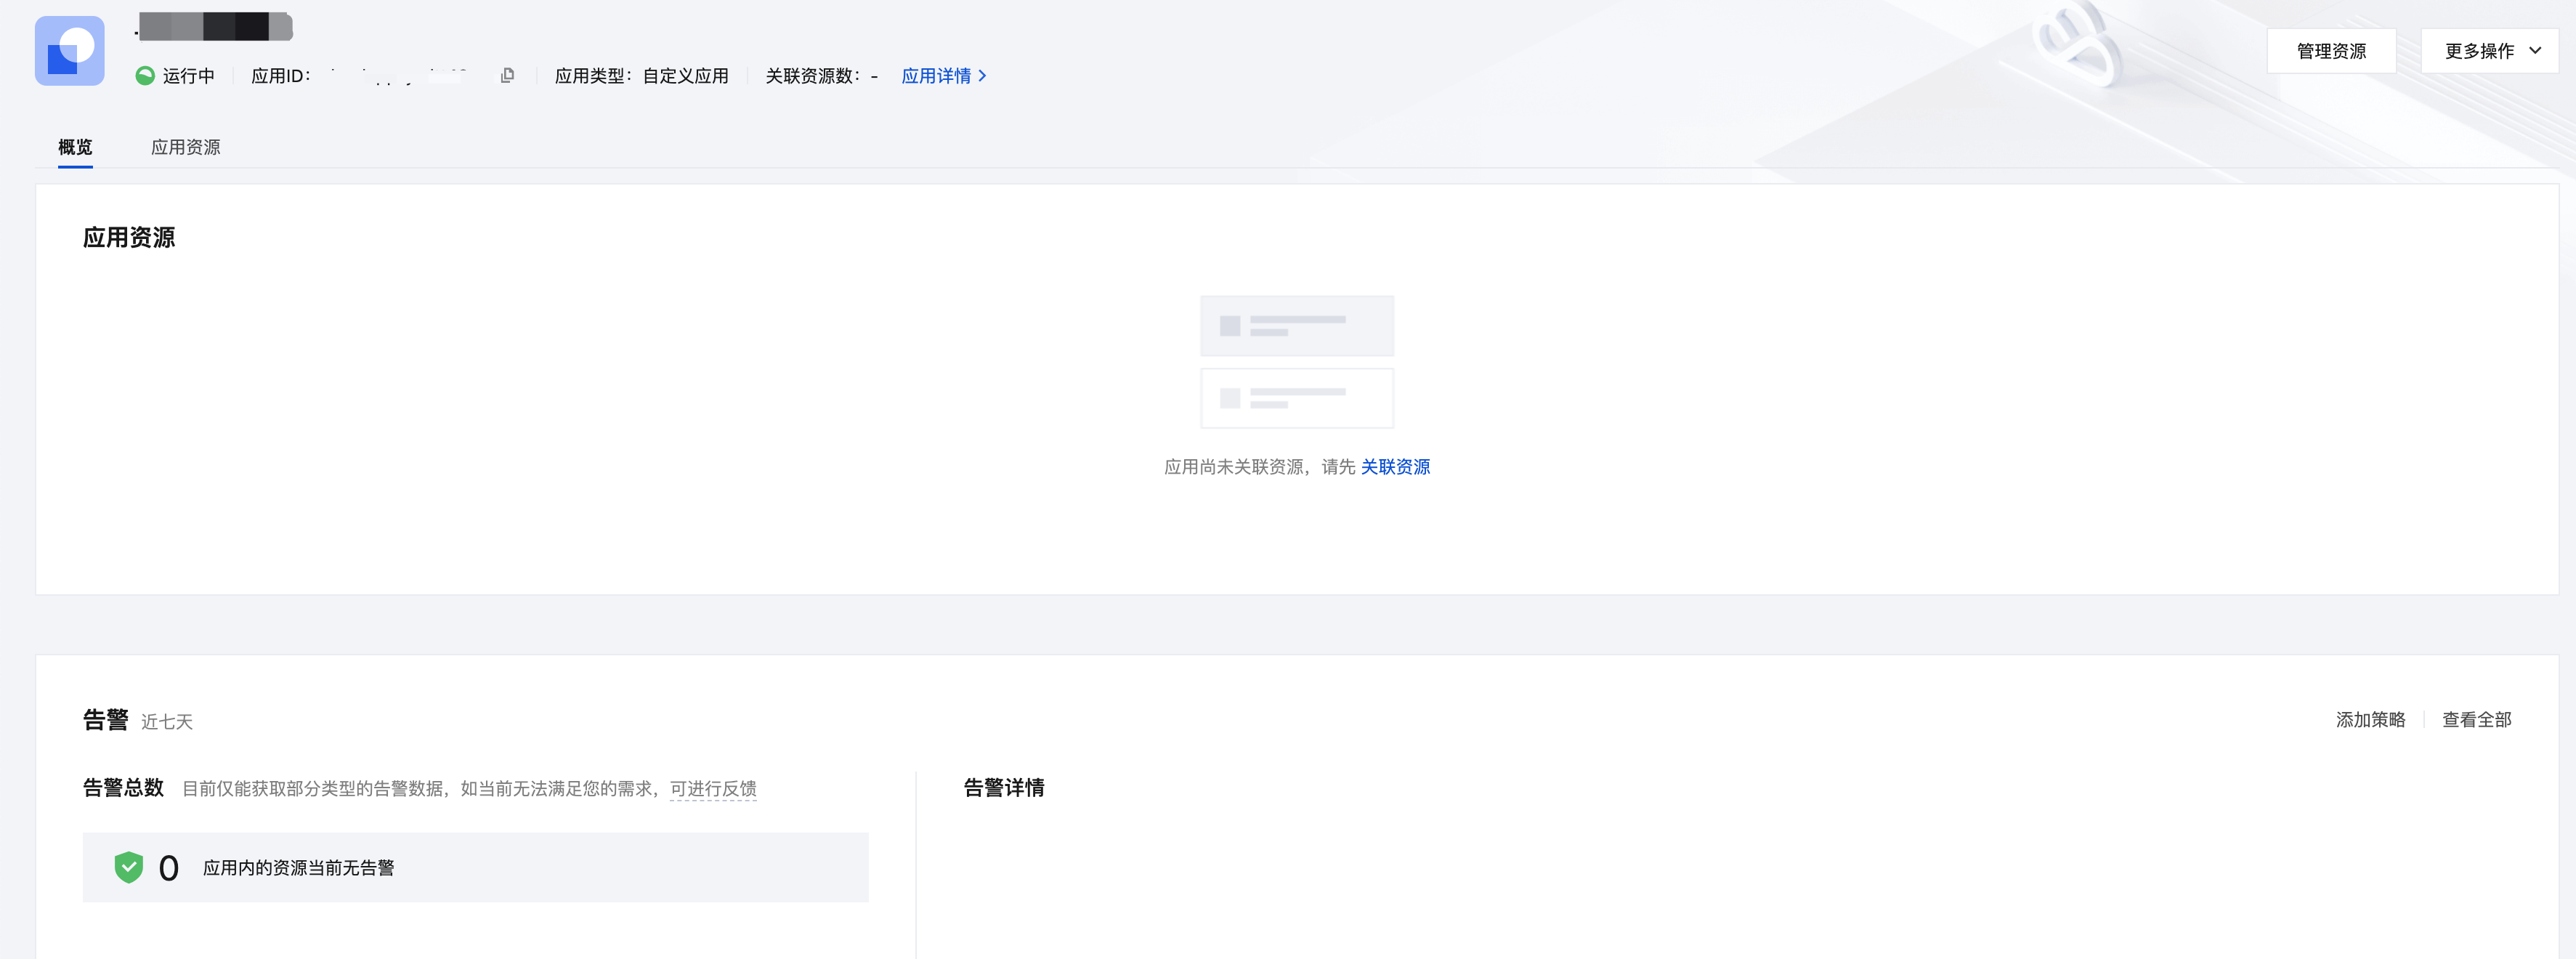Switch to the 应用资源 tab
The image size is (2576, 959).
[185, 147]
